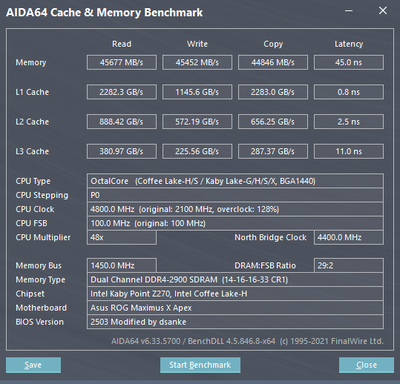Select the Memory Read result field
This screenshot has height=384, width=400.
point(122,62)
